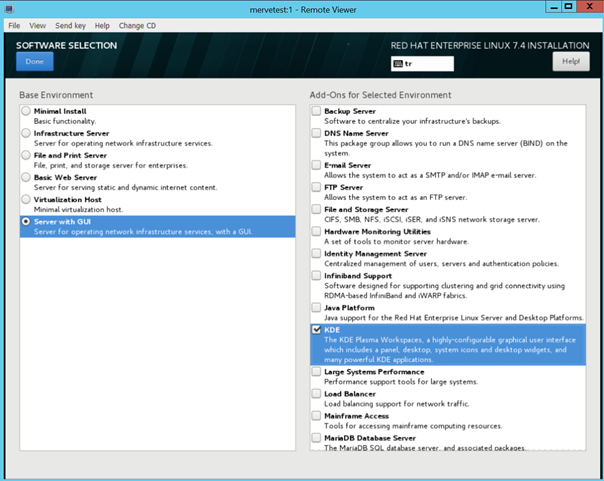Click the Remote Viewer app icon in title bar
The image size is (604, 481).
click(9, 8)
